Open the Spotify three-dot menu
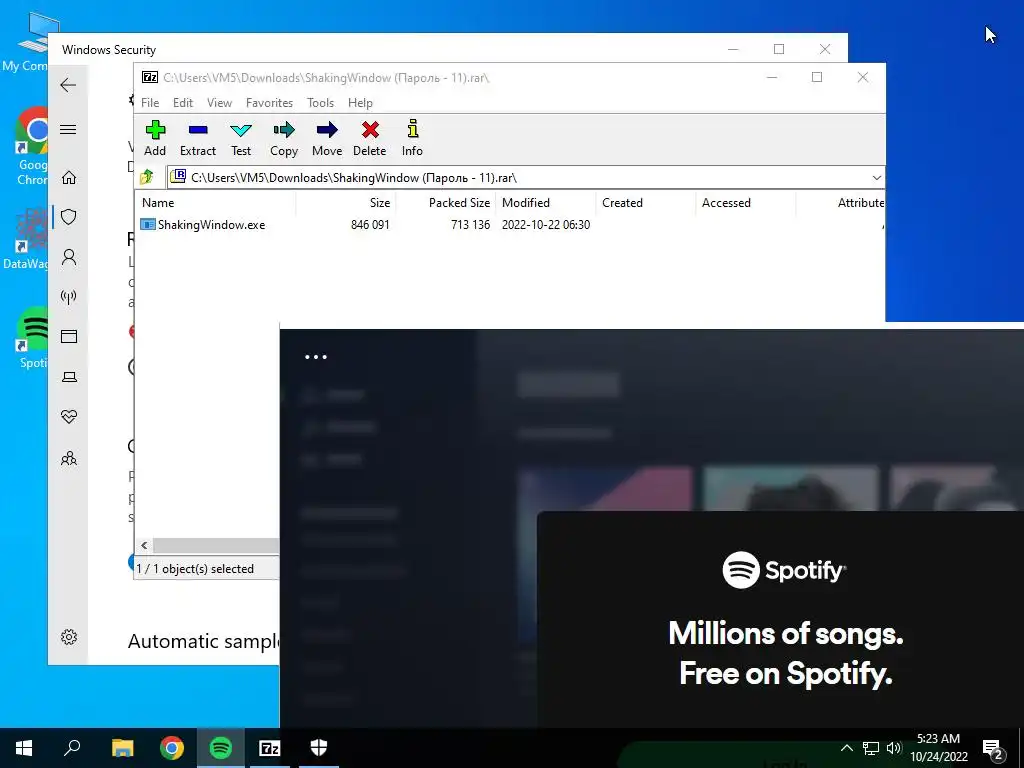This screenshot has height=768, width=1024. coord(315,357)
